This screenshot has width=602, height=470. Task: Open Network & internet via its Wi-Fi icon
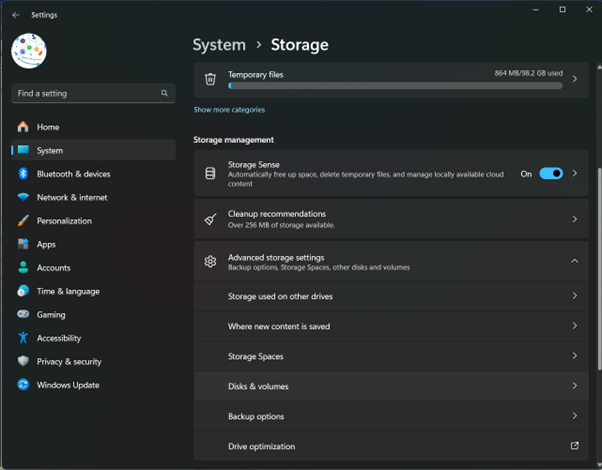point(22,197)
